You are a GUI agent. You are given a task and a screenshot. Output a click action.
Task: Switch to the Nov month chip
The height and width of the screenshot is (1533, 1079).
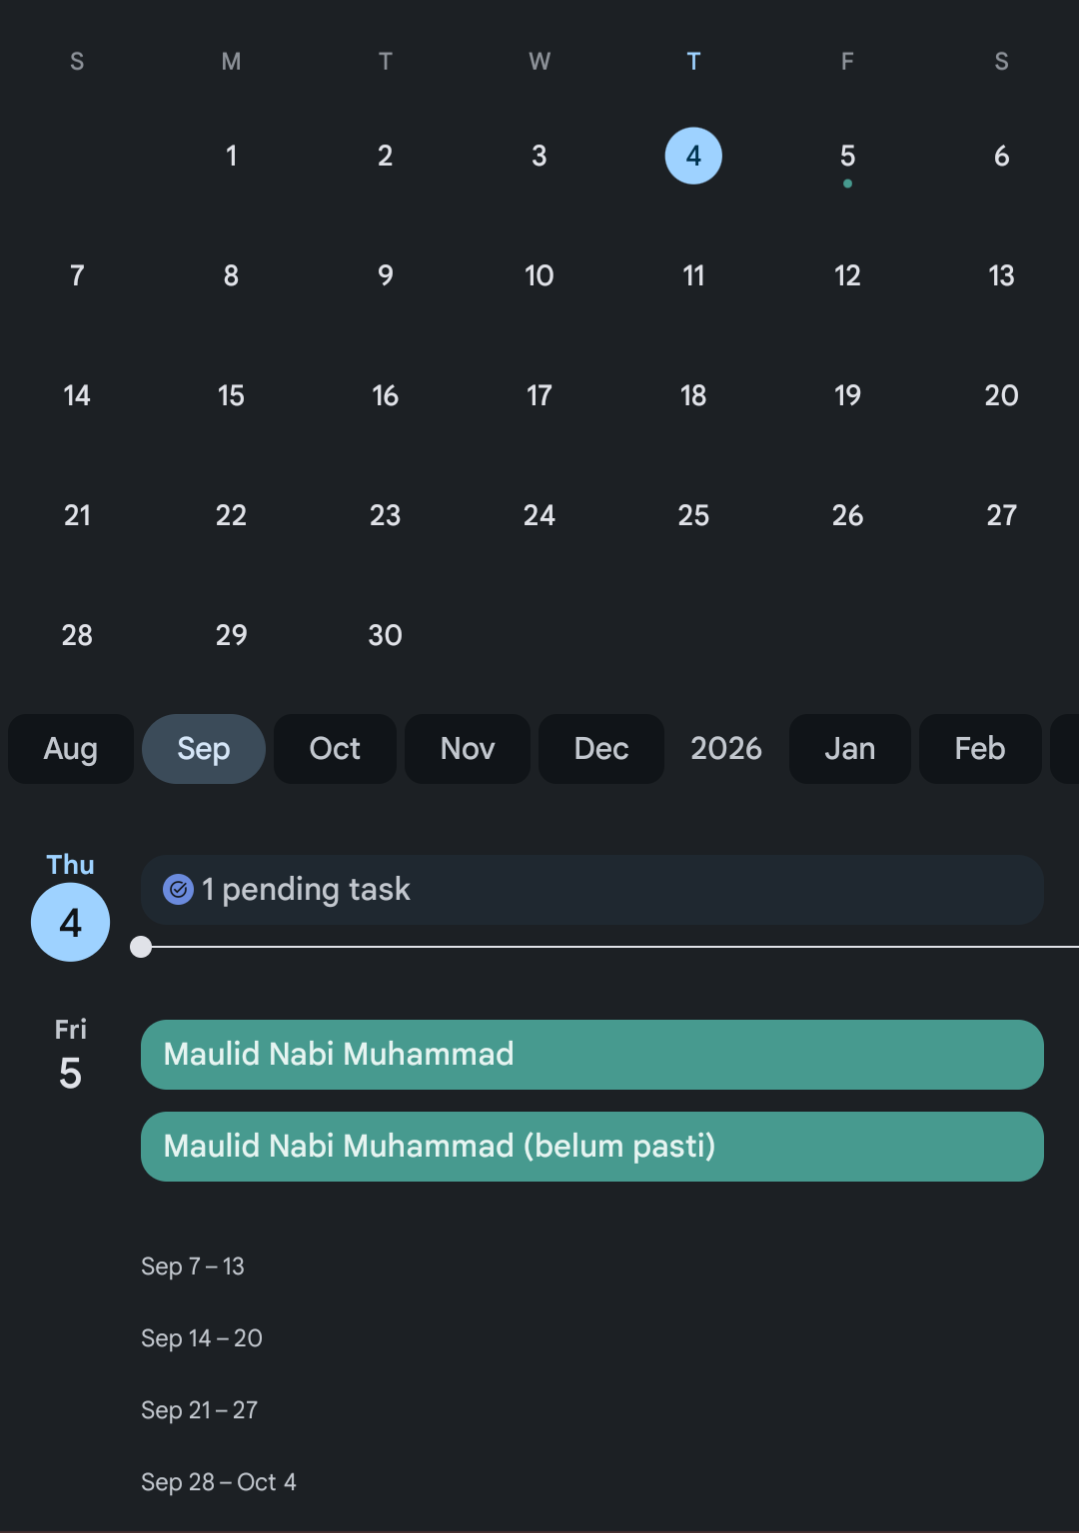[x=468, y=749]
